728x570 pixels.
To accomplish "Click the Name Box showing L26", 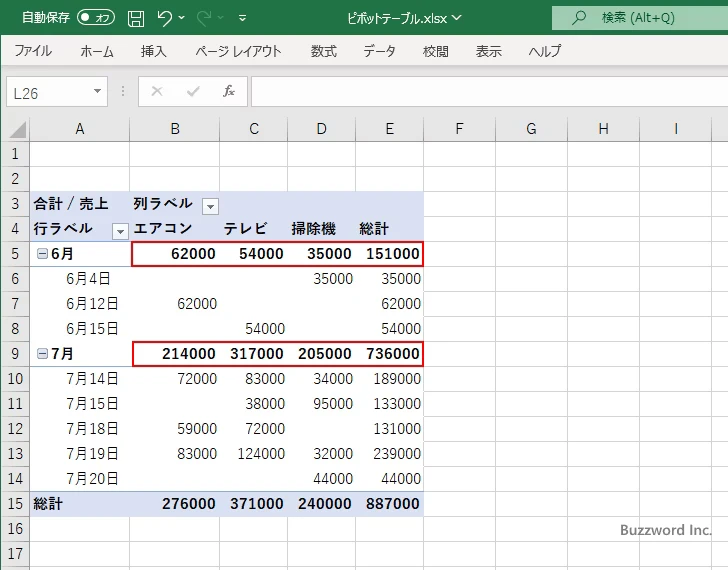I will coord(49,92).
